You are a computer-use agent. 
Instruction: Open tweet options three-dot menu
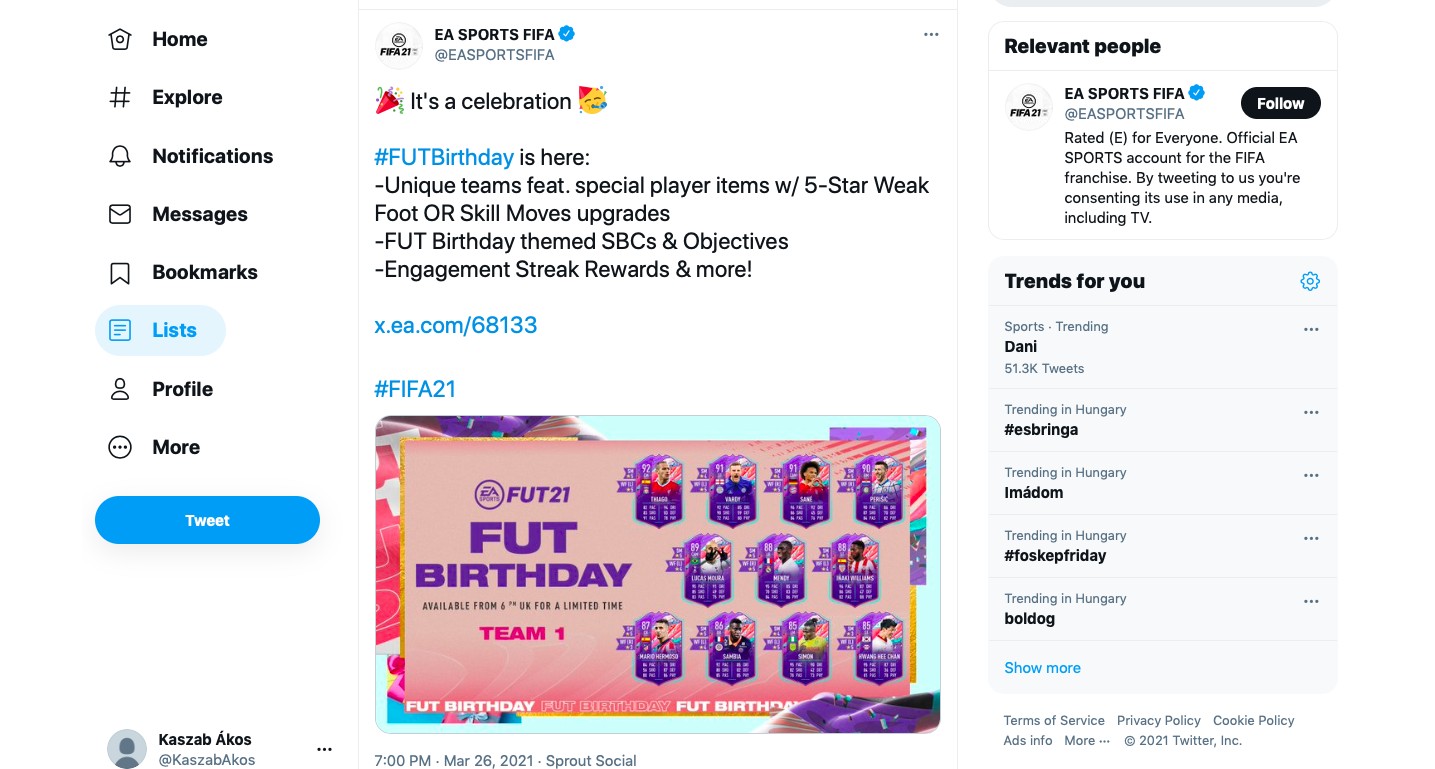(931, 35)
